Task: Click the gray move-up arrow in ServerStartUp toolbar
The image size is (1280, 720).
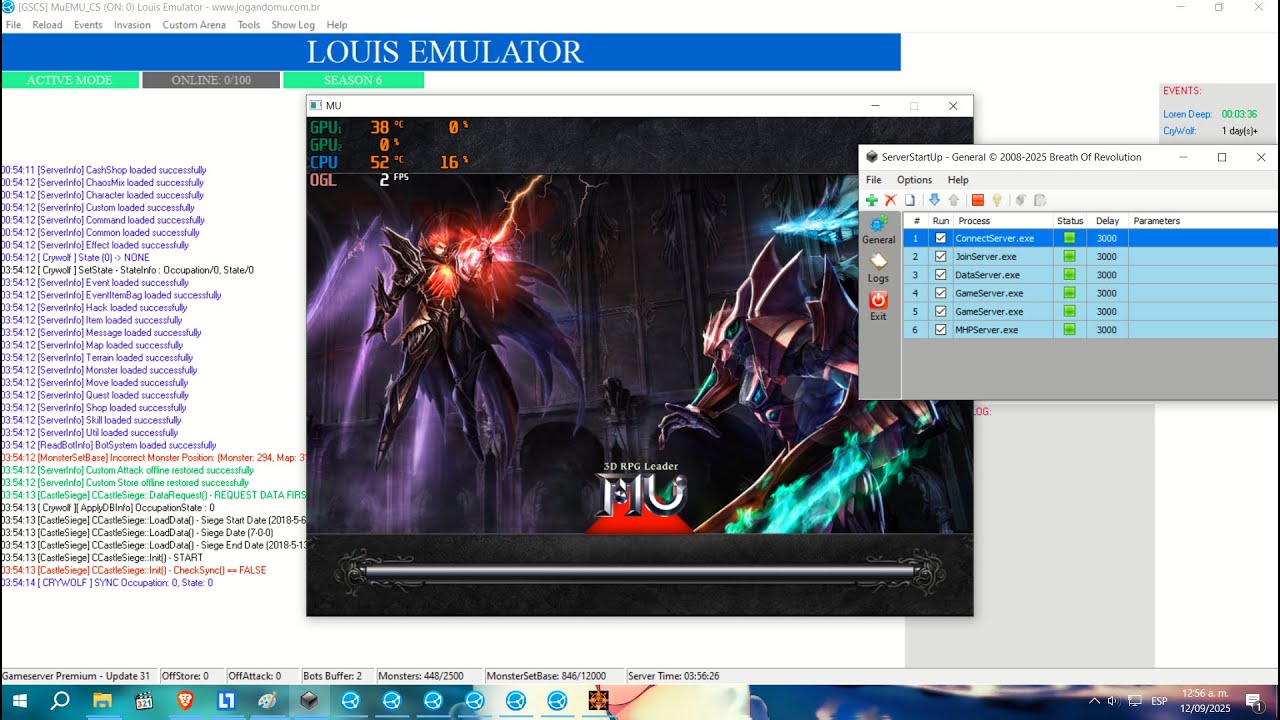Action: click(954, 200)
